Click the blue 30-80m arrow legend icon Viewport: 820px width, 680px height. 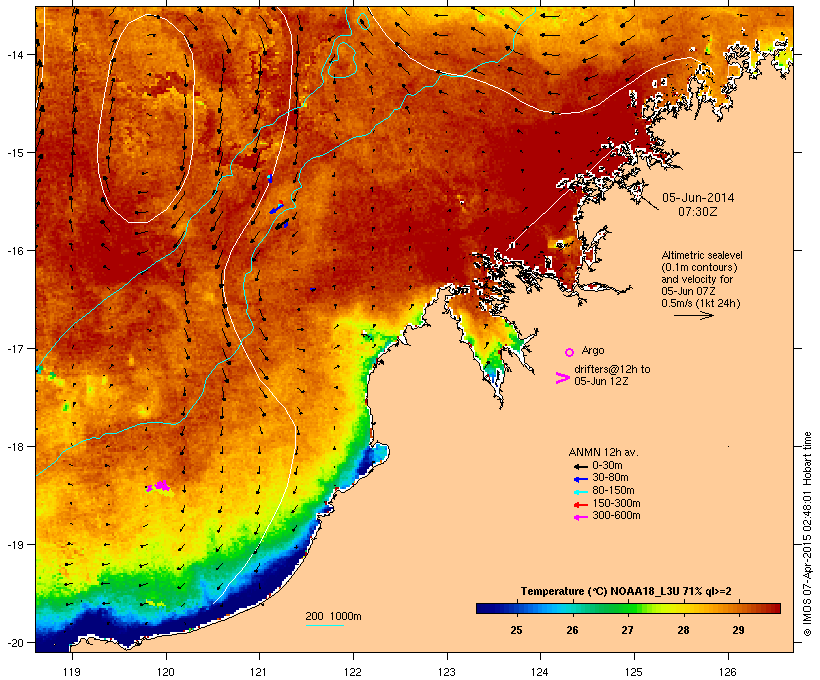point(580,479)
